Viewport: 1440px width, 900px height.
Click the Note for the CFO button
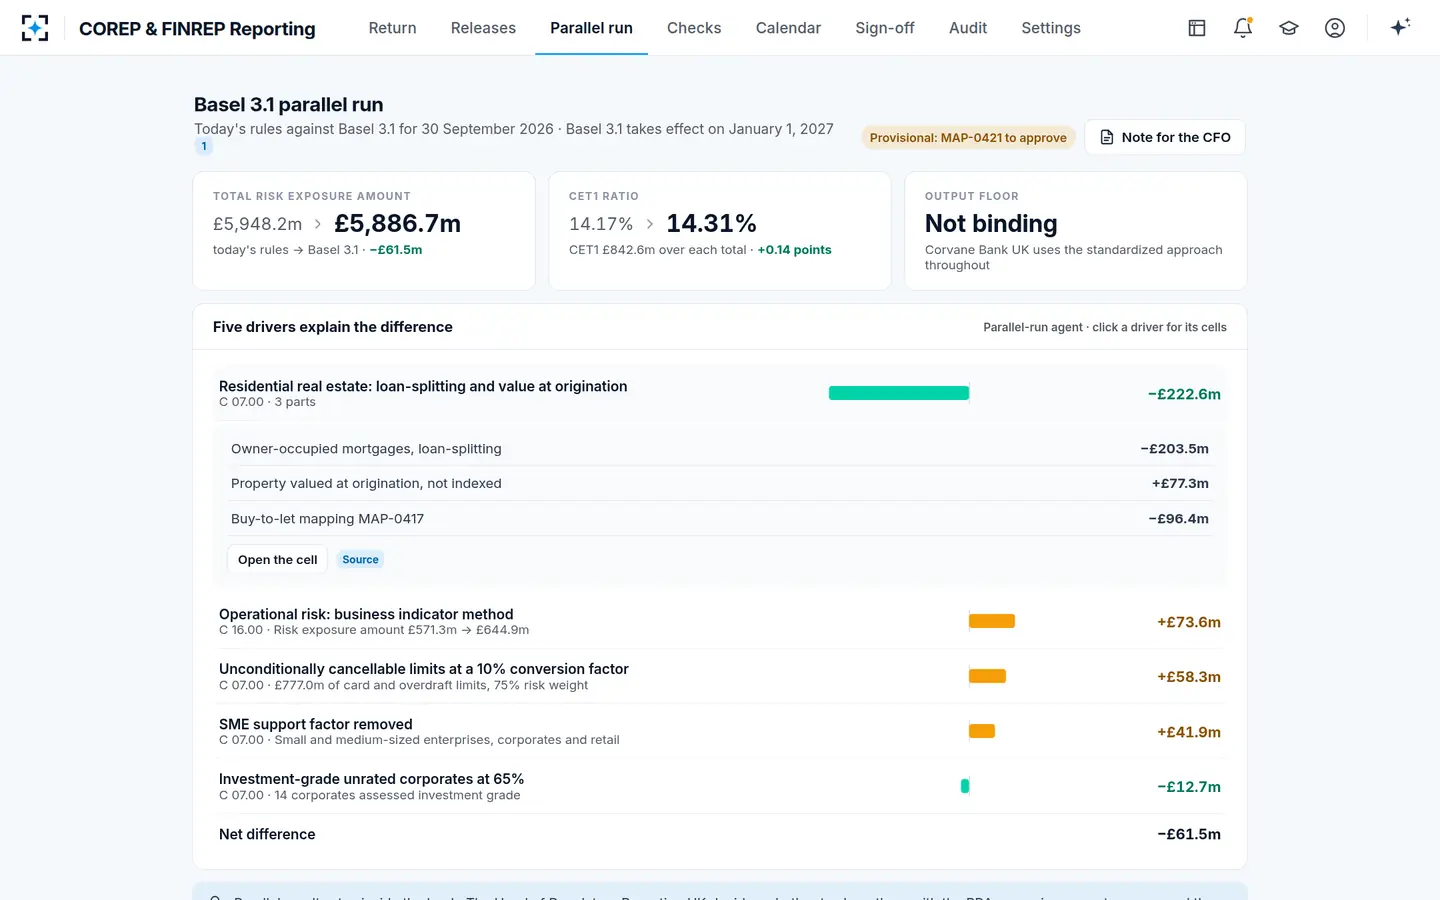click(1165, 137)
